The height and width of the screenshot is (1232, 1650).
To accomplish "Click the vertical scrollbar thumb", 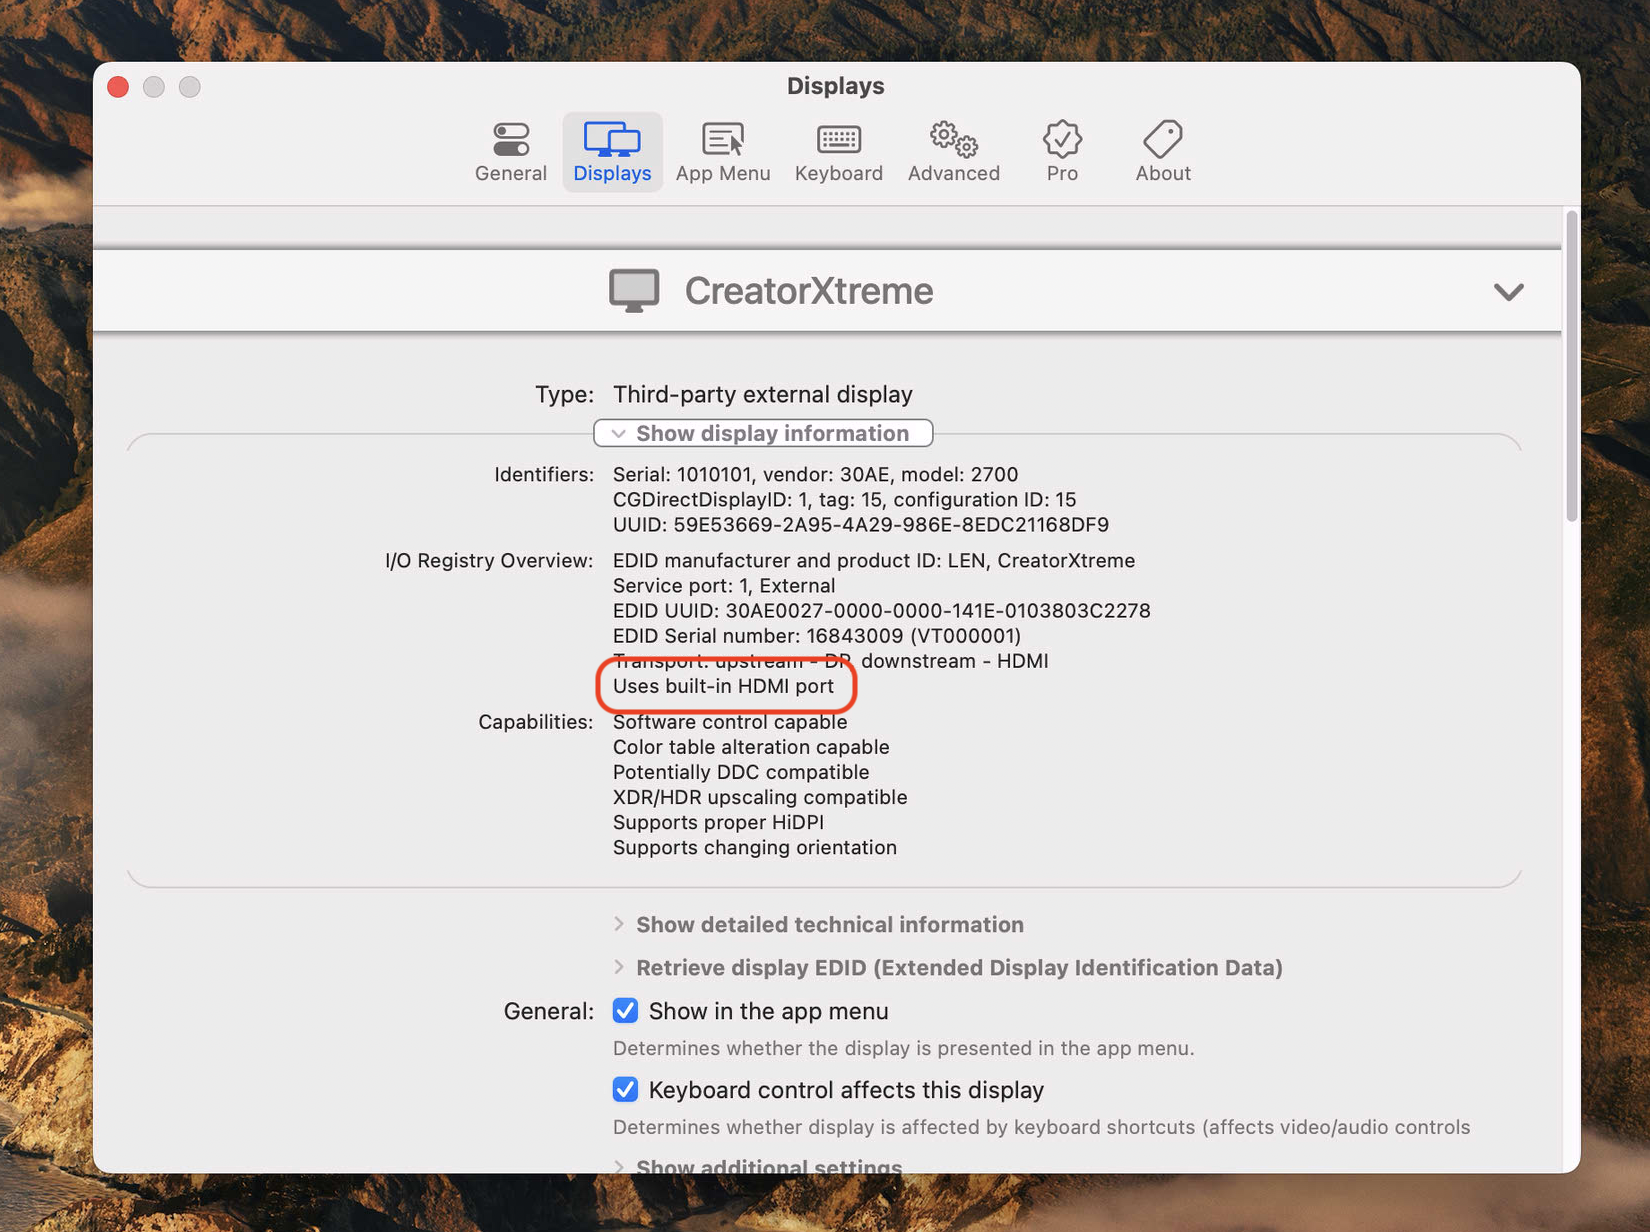I will (1572, 365).
